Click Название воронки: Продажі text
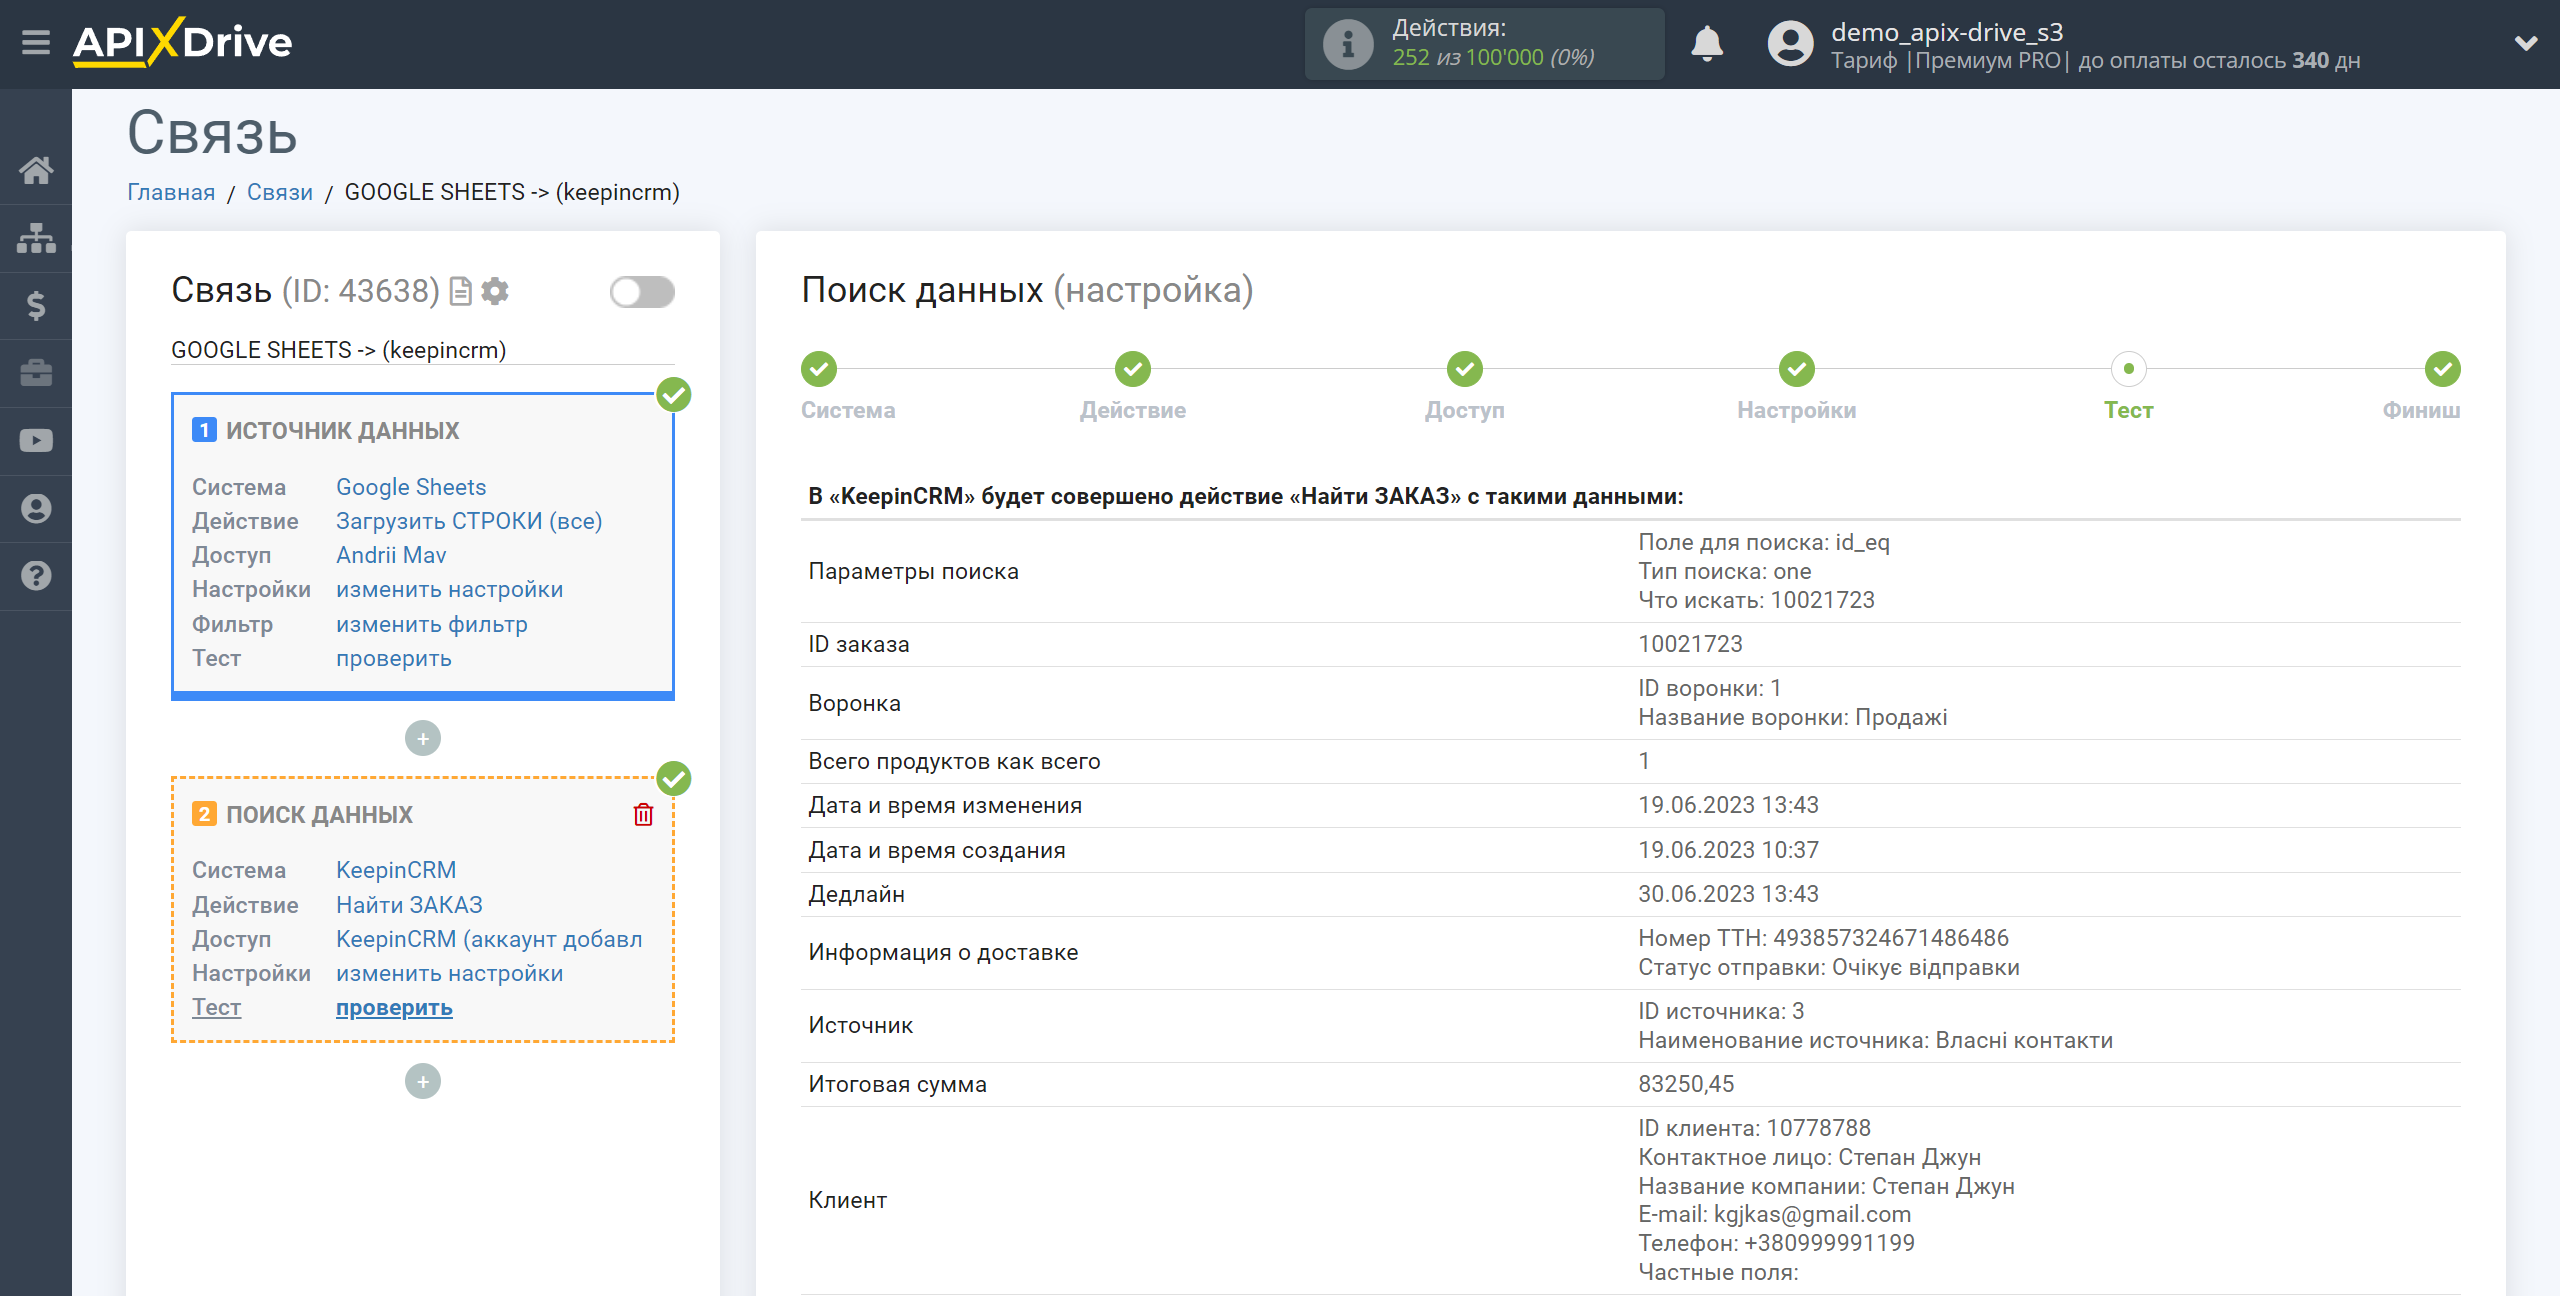This screenshot has width=2560, height=1296. point(1792,717)
